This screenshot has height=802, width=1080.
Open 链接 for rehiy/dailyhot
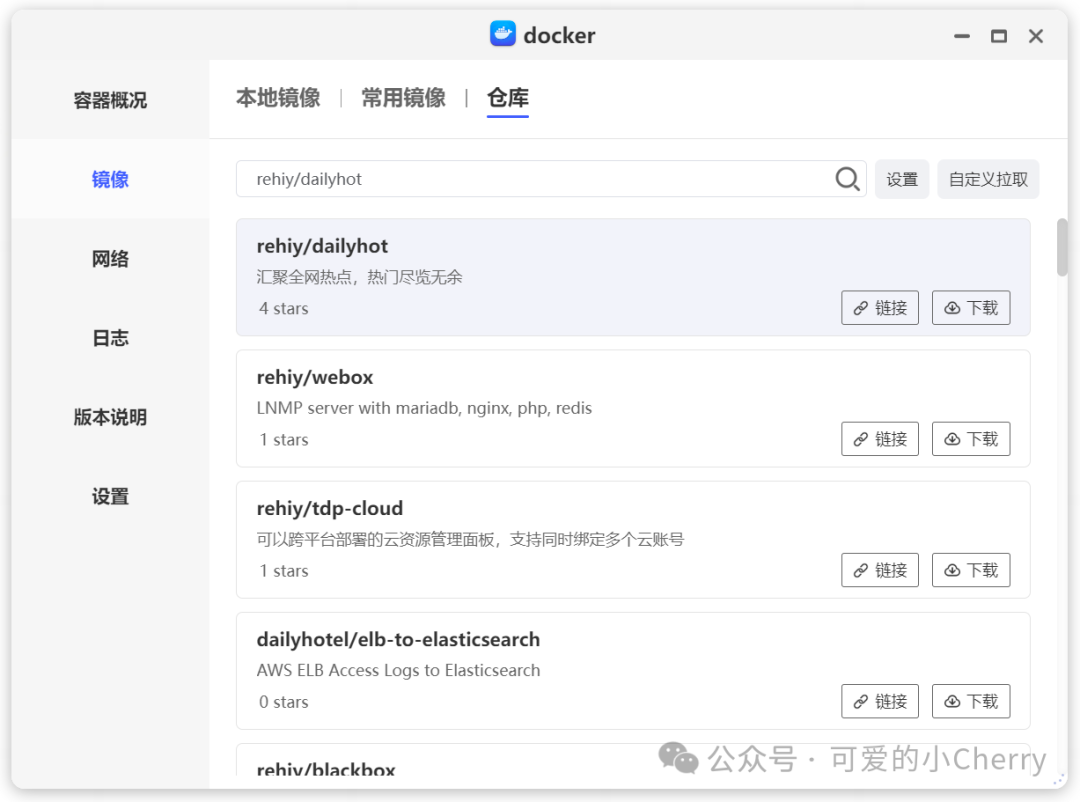(880, 308)
